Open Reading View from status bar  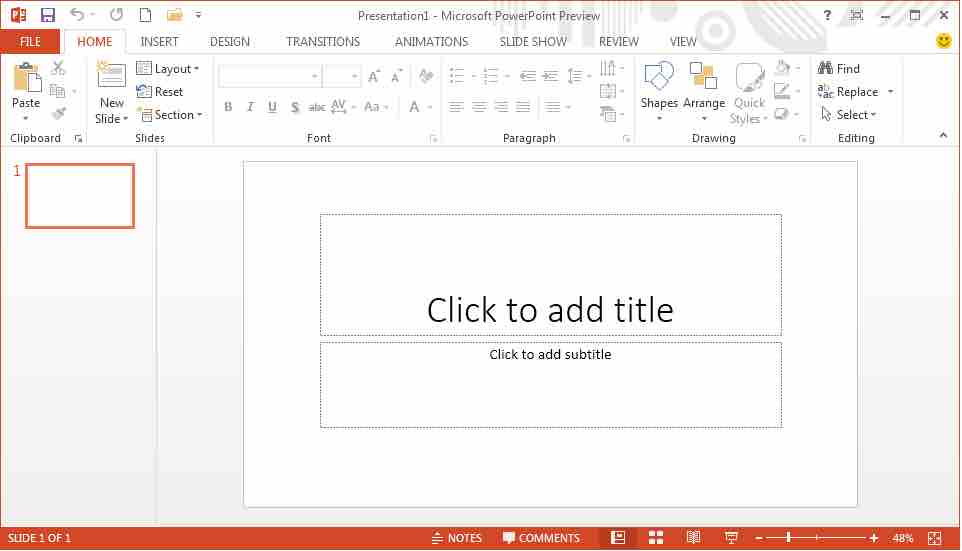coord(693,538)
